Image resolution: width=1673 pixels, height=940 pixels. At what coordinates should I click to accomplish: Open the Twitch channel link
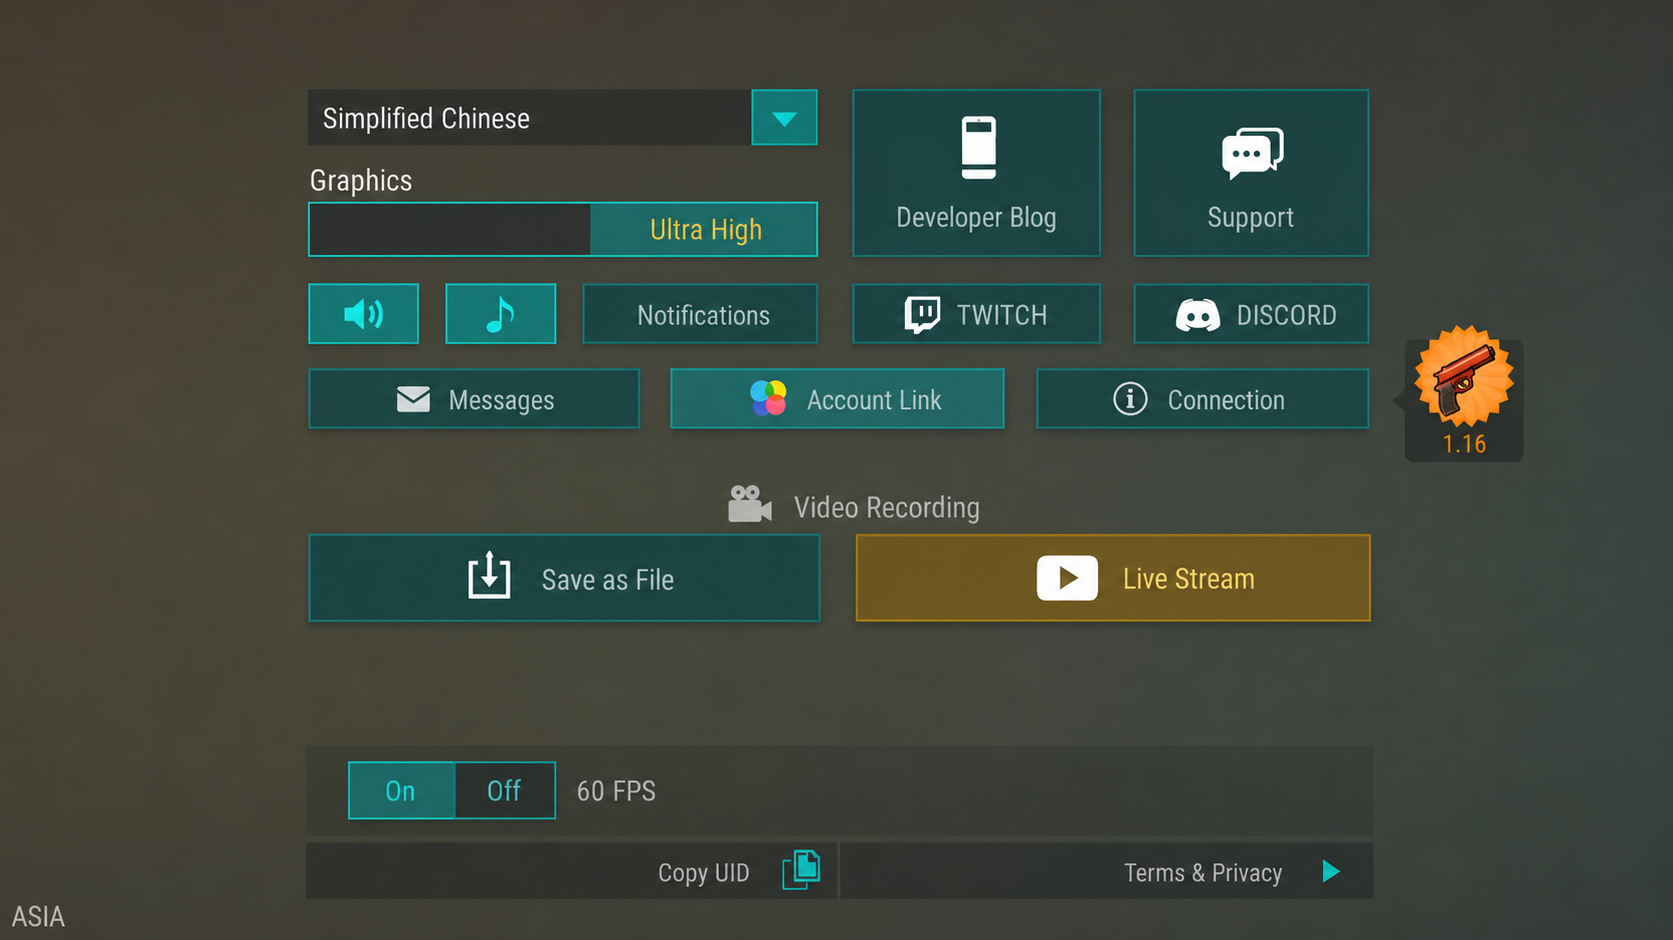click(x=976, y=314)
